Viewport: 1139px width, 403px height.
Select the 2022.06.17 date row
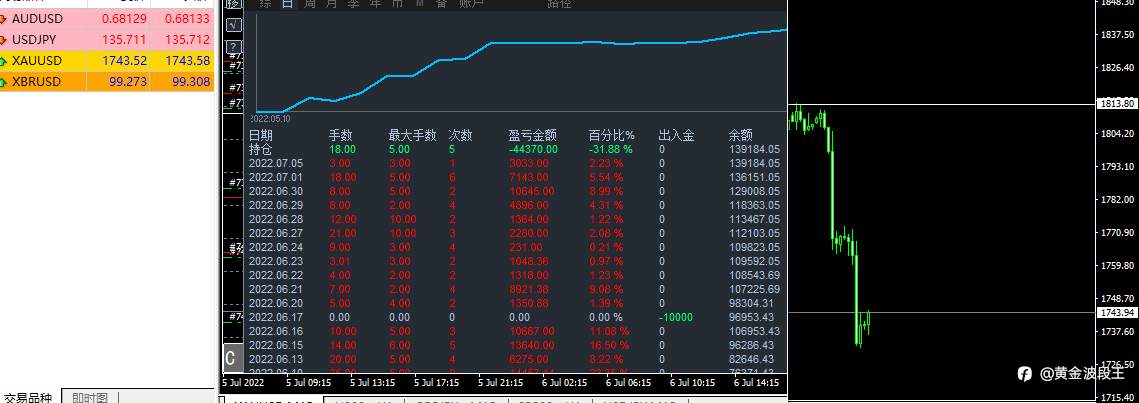(516, 317)
